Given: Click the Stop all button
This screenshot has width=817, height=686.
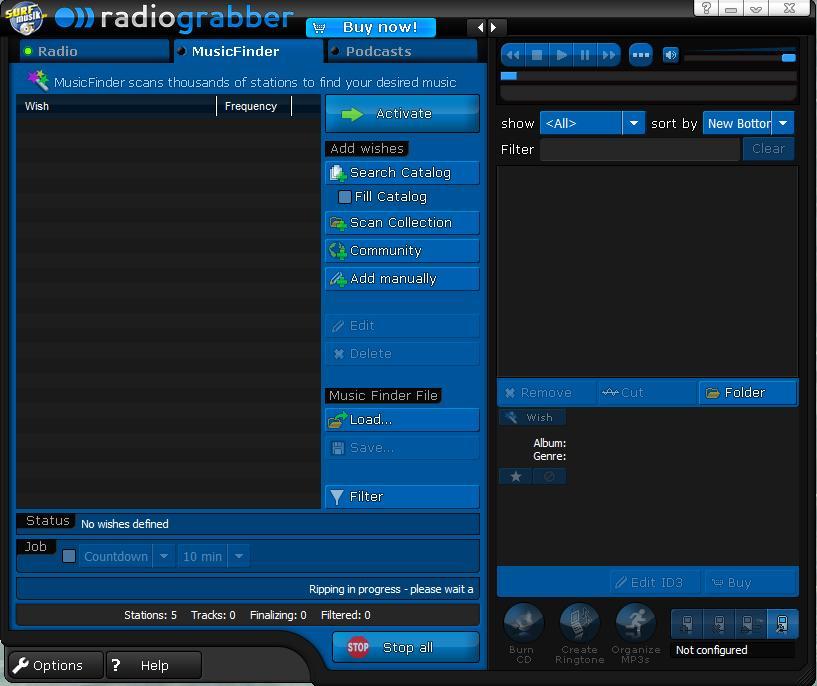Looking at the screenshot, I should click(405, 646).
